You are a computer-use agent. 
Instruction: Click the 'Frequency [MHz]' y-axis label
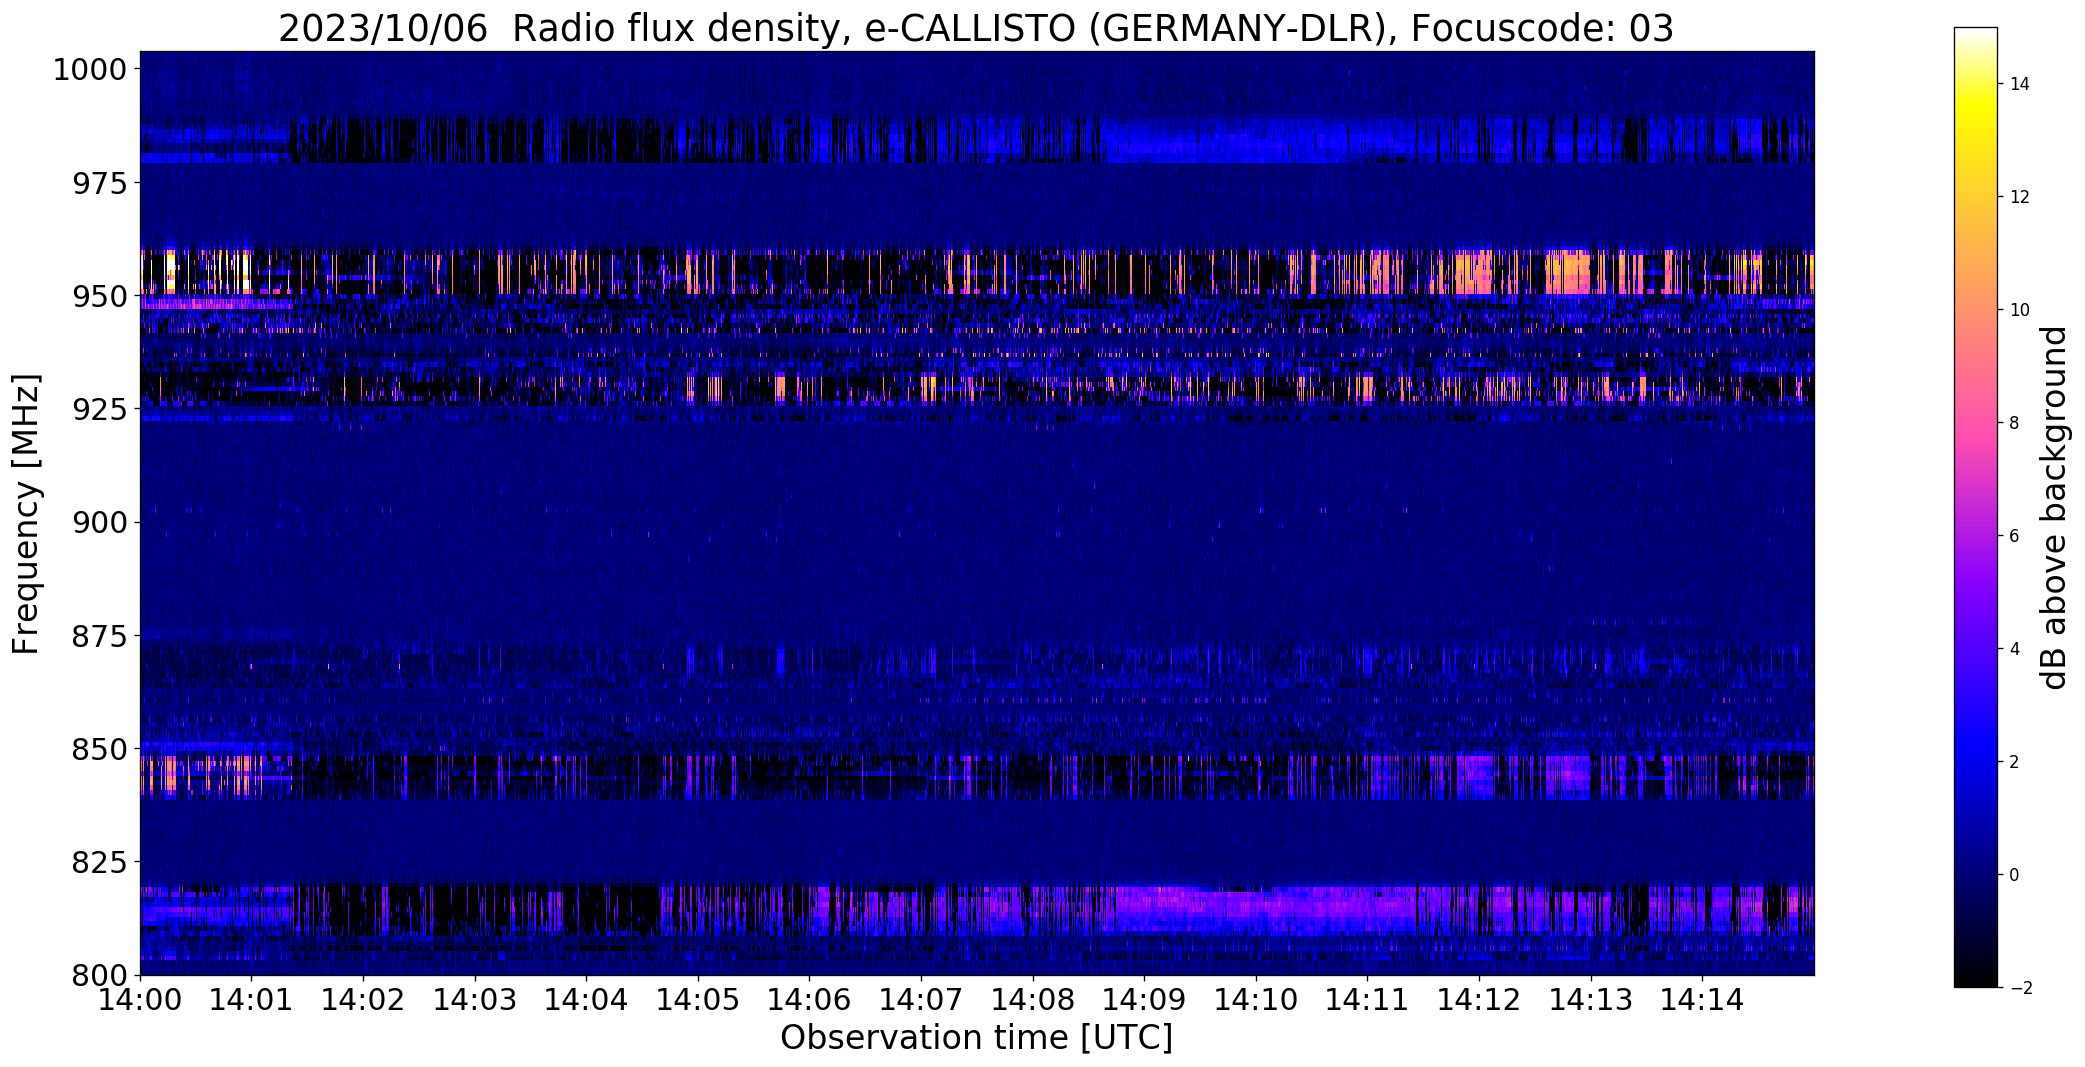[26, 514]
